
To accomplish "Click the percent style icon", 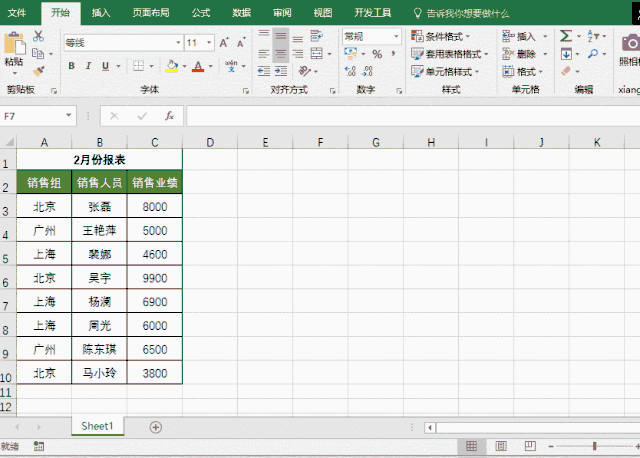I will [x=377, y=54].
